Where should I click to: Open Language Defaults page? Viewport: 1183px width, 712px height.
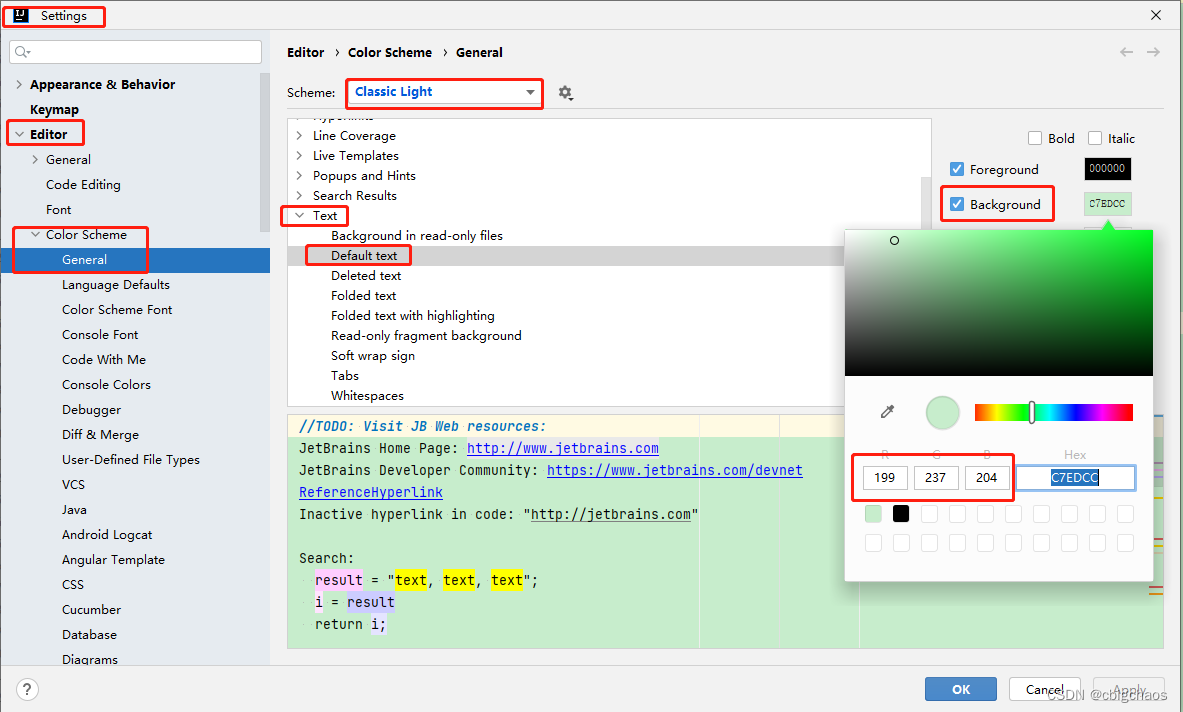pos(115,284)
